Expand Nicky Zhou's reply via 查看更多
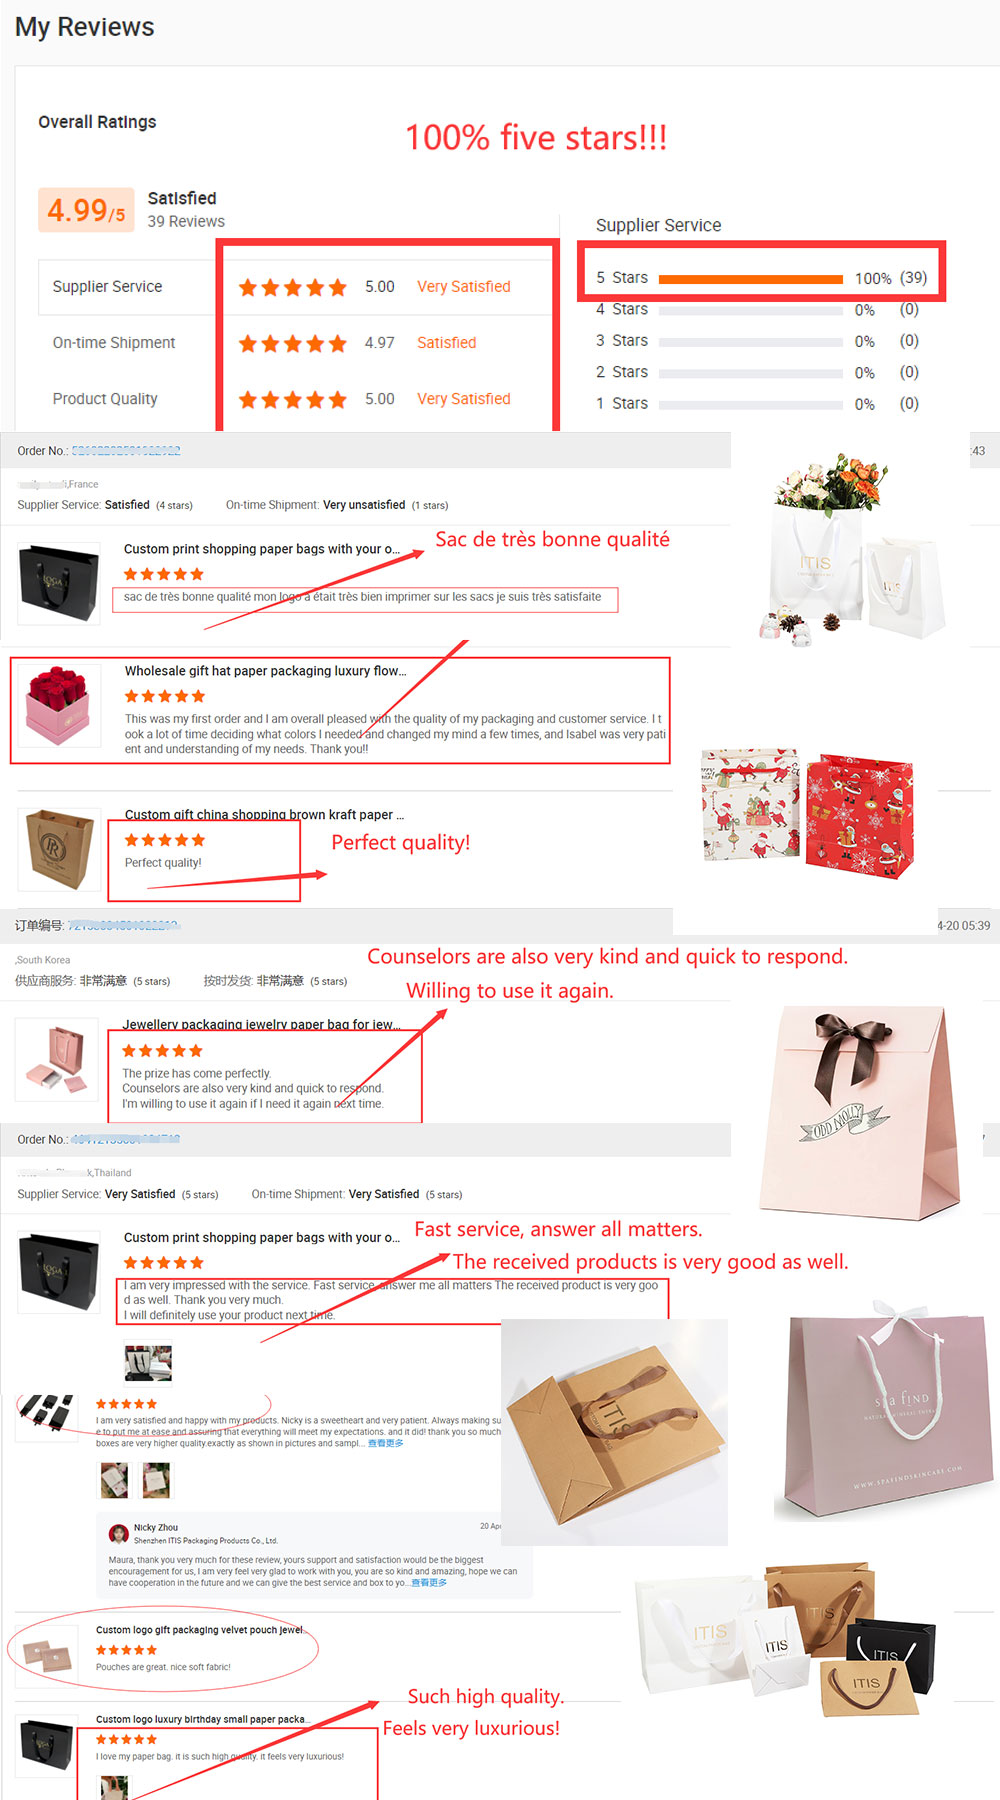Image resolution: width=1000 pixels, height=1800 pixels. (x=429, y=1583)
